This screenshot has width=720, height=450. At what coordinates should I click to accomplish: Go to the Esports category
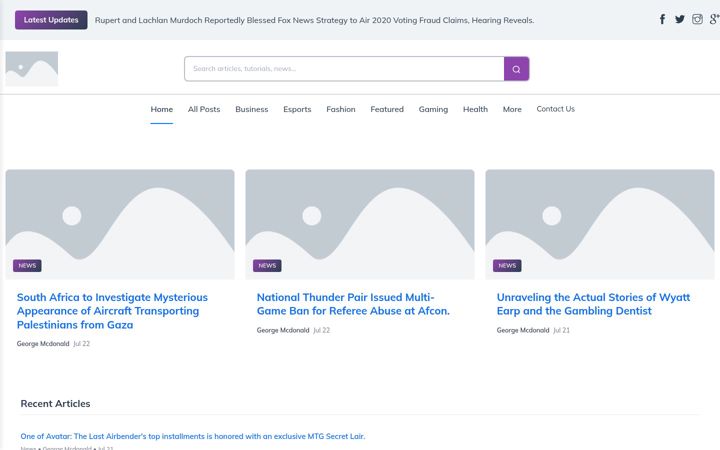[x=297, y=109]
